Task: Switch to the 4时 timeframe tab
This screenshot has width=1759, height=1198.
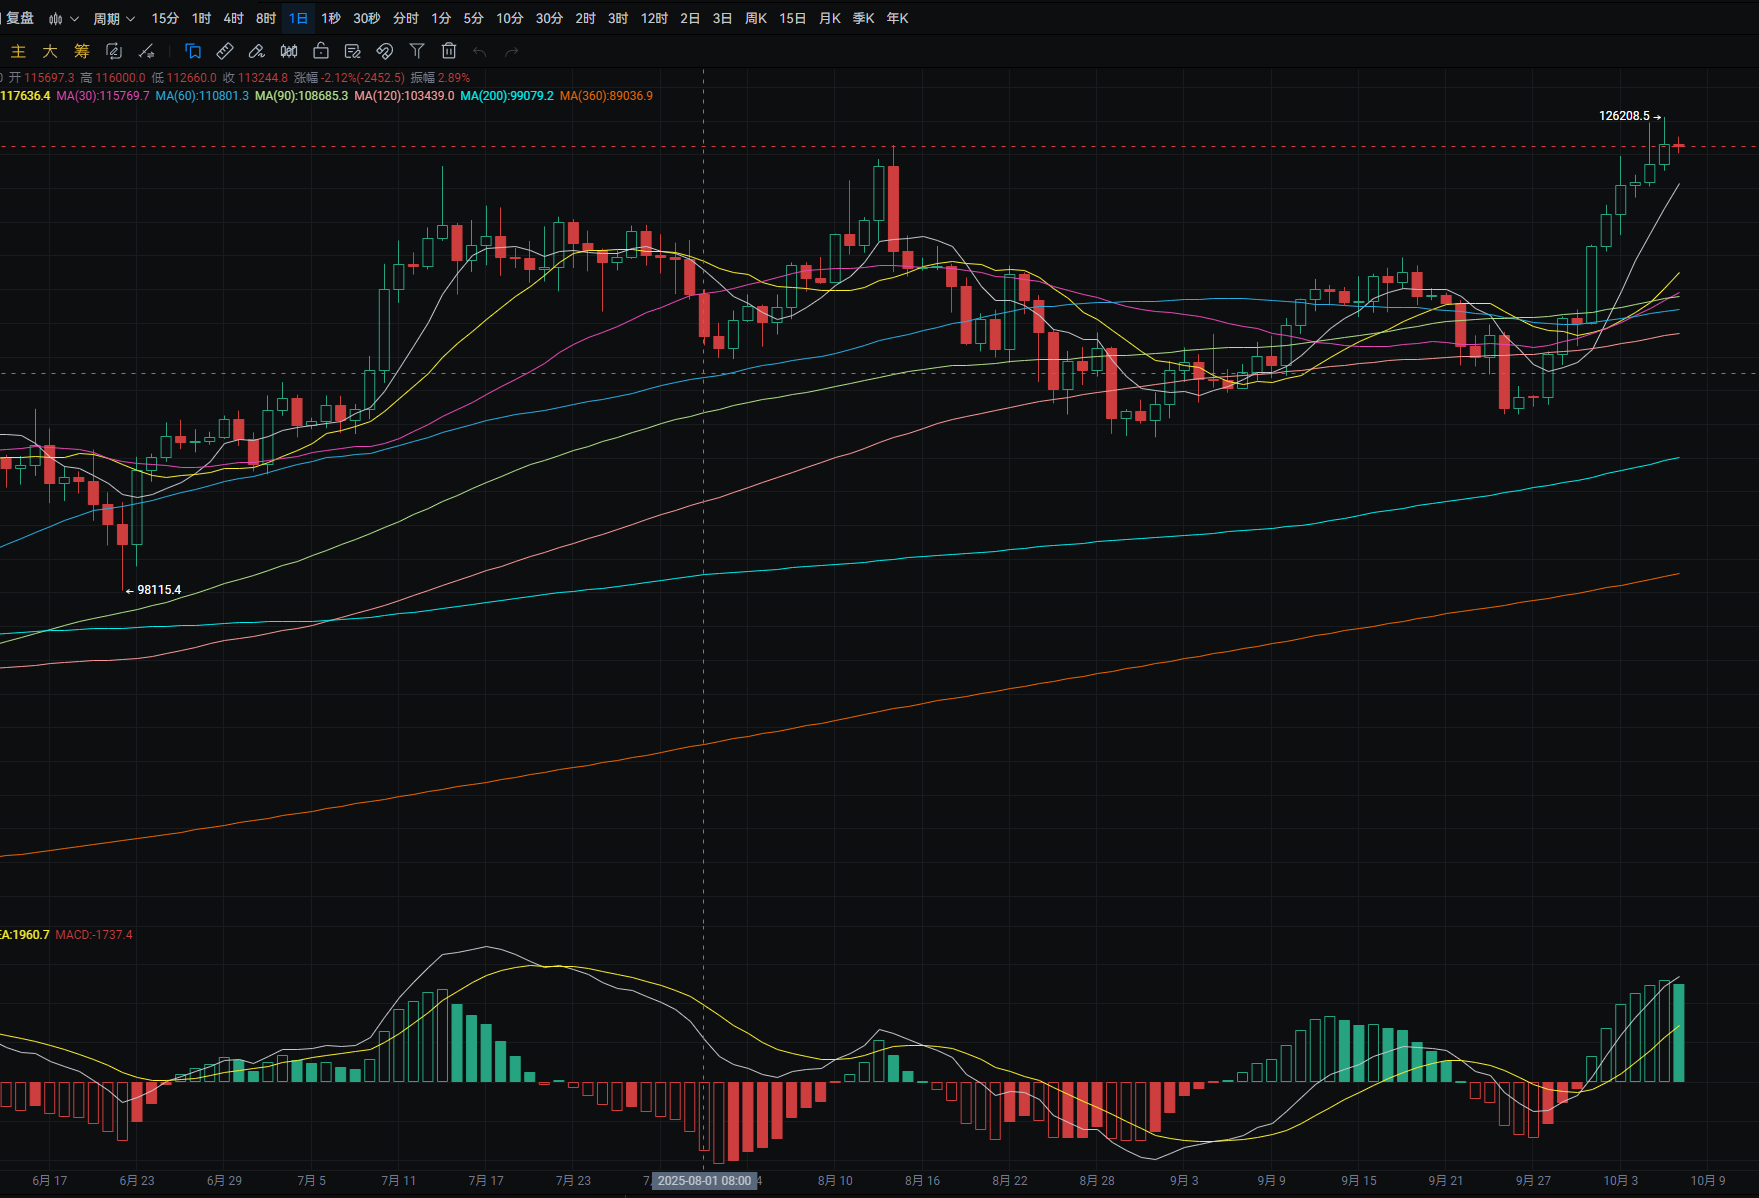Action: (233, 18)
